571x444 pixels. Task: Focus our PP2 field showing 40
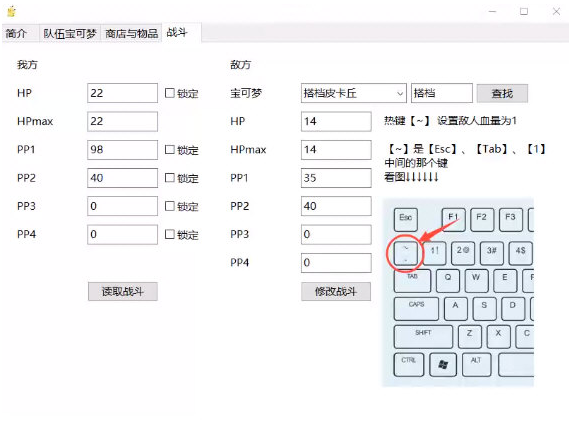pos(122,178)
